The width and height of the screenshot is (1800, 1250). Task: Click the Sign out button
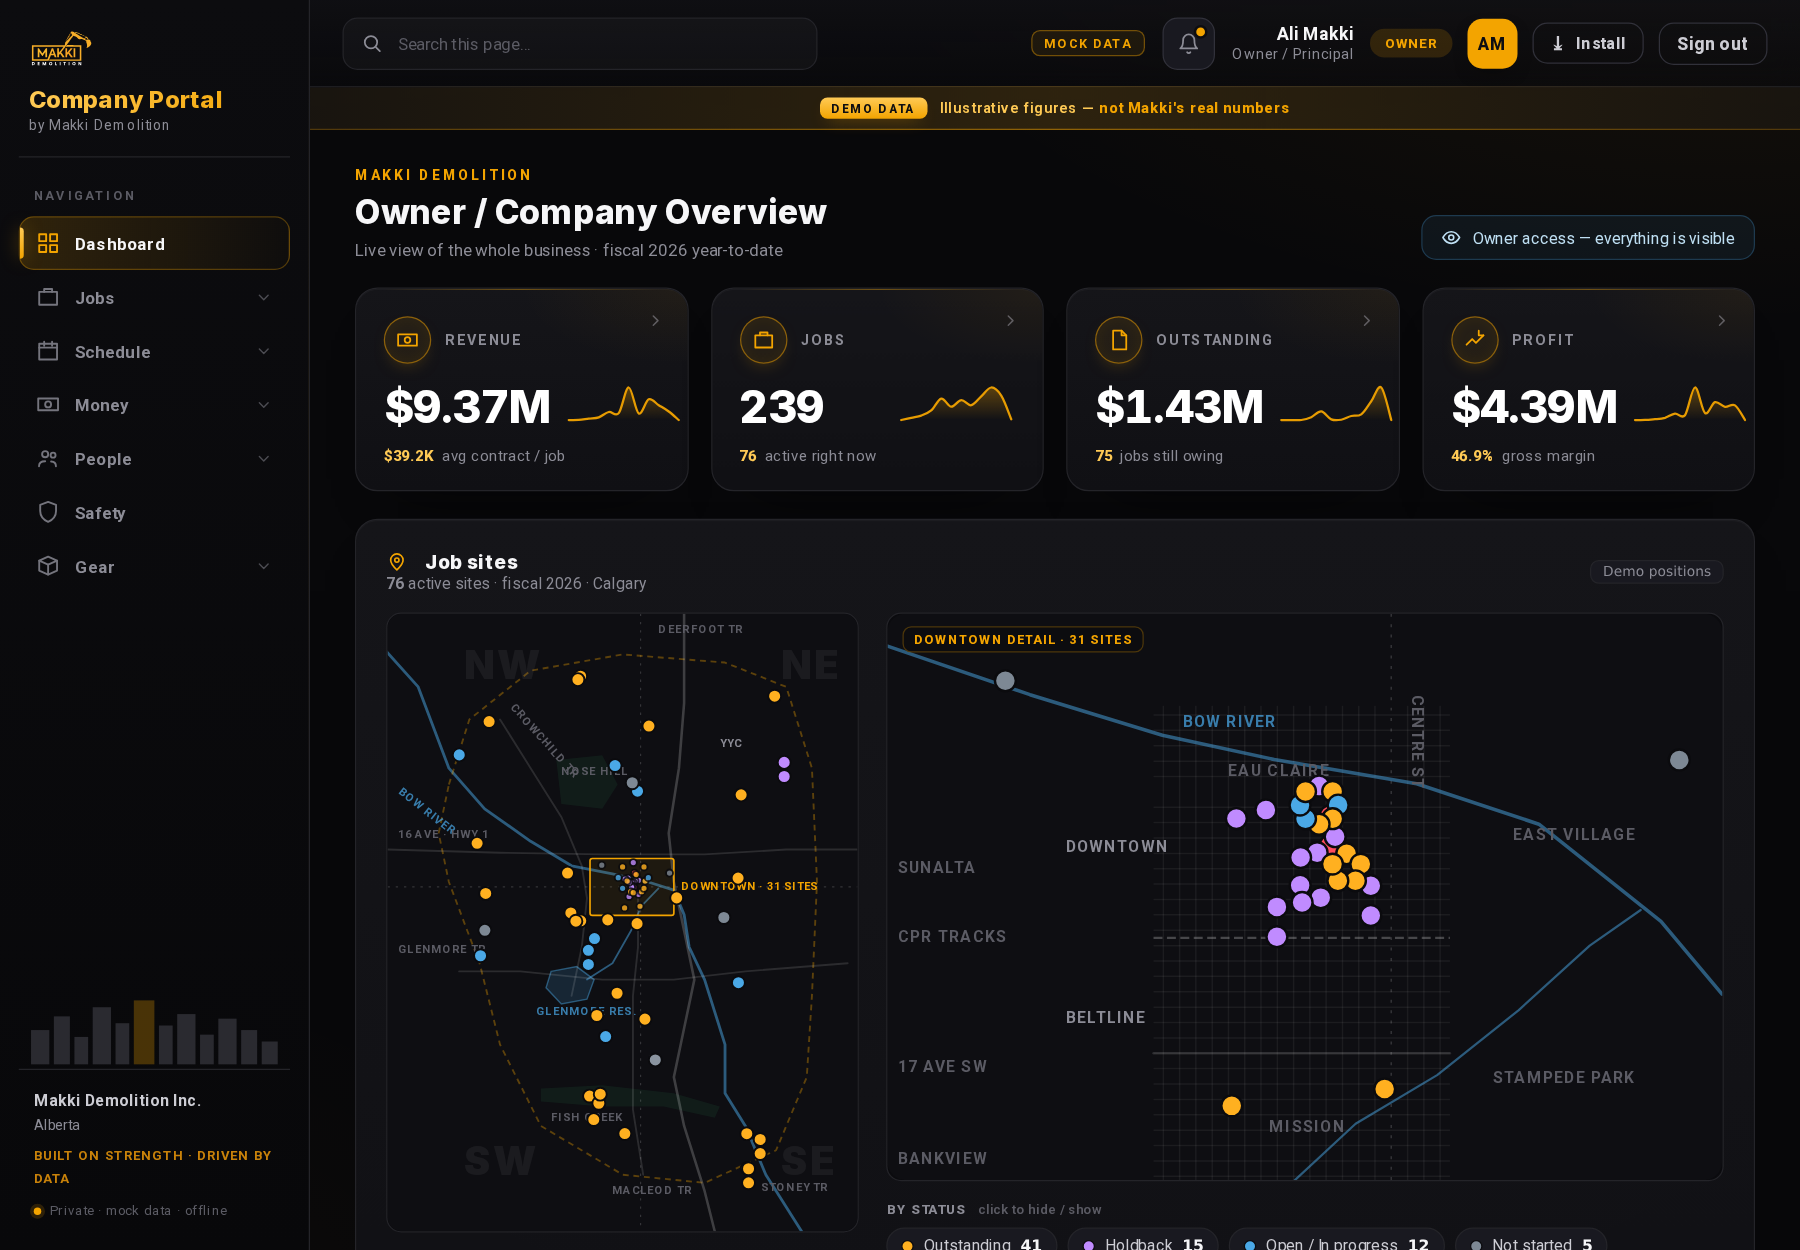tap(1712, 44)
